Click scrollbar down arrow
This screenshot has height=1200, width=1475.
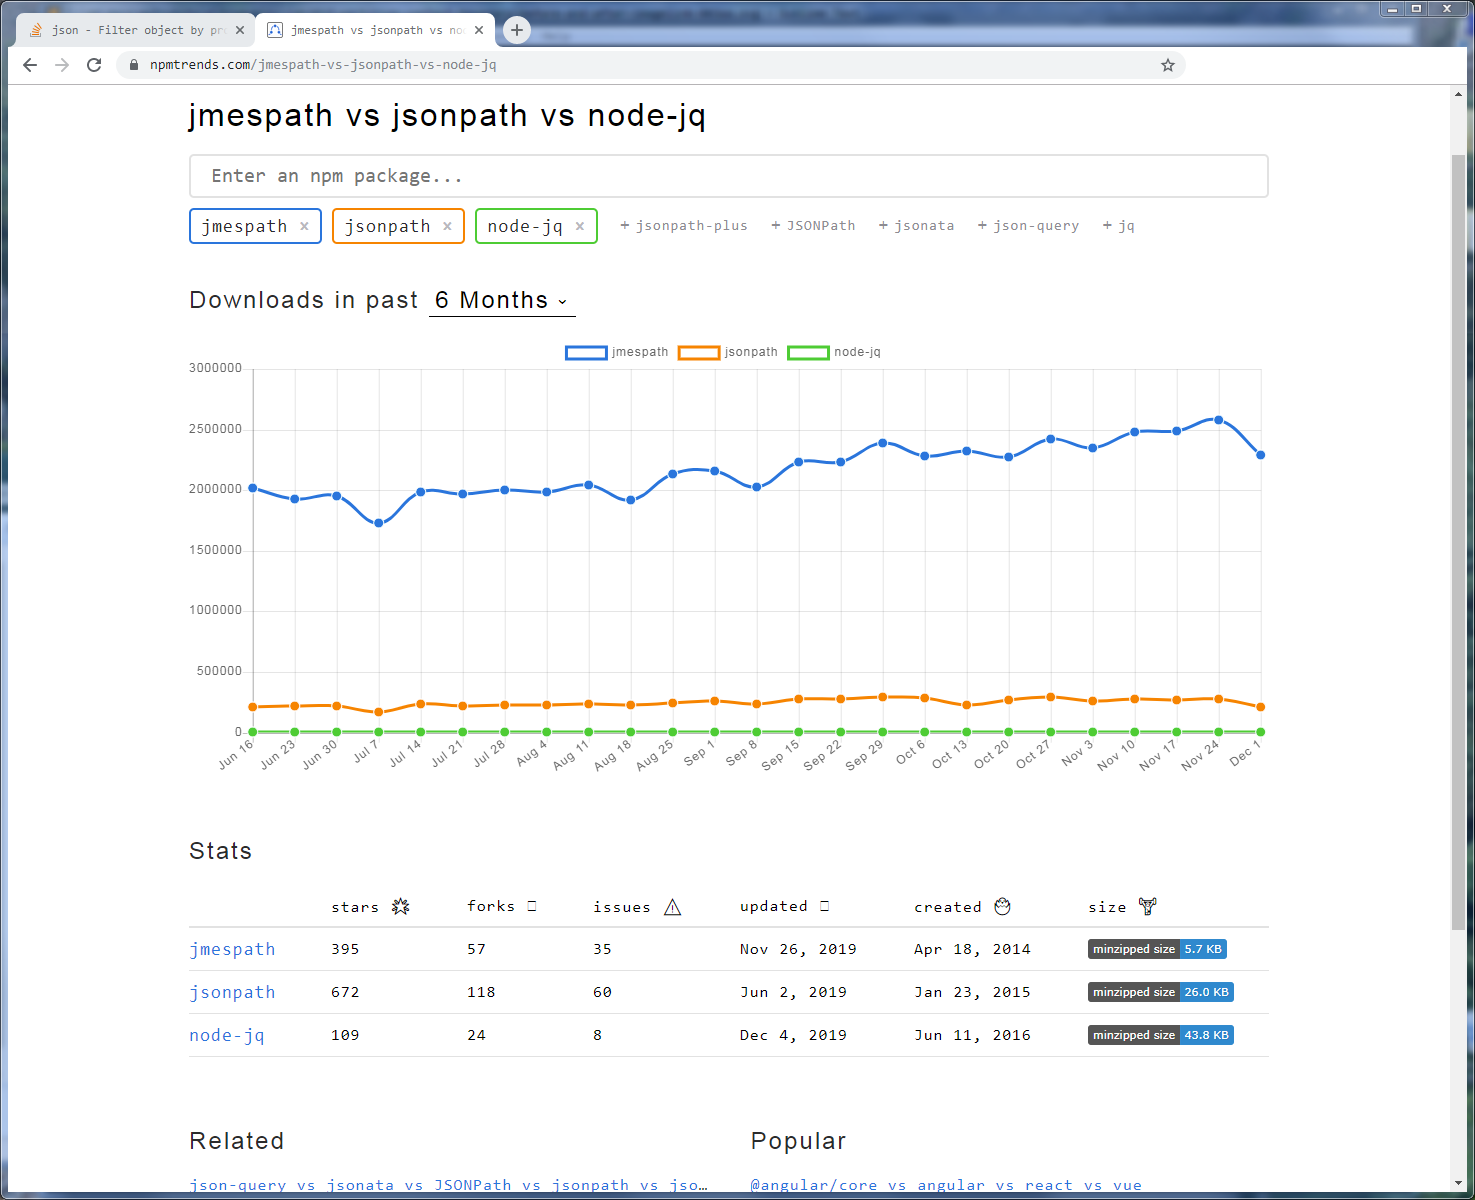pos(1458,1184)
